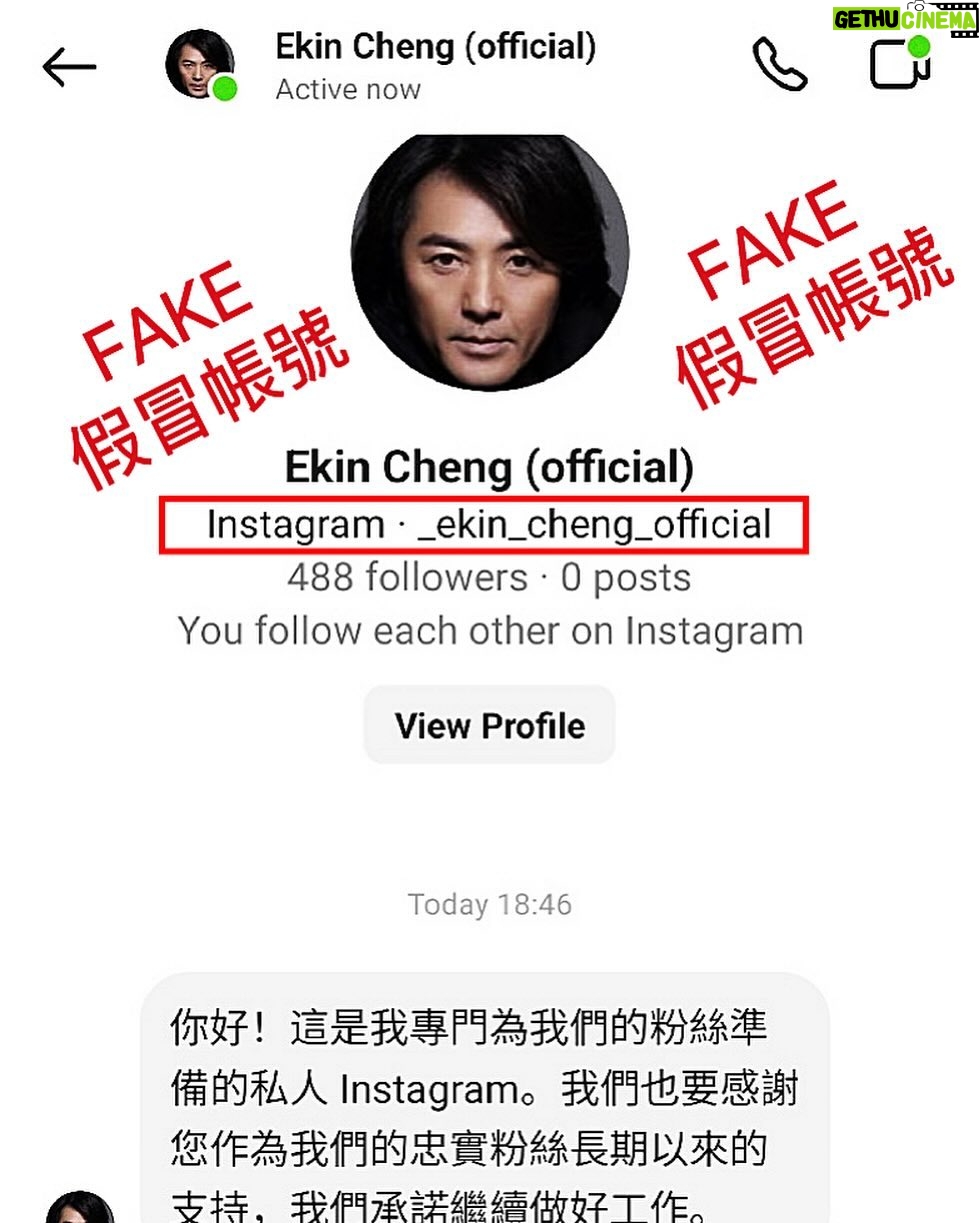Start a voice call with phone icon
Screen dimensions: 979x1223
(779, 64)
